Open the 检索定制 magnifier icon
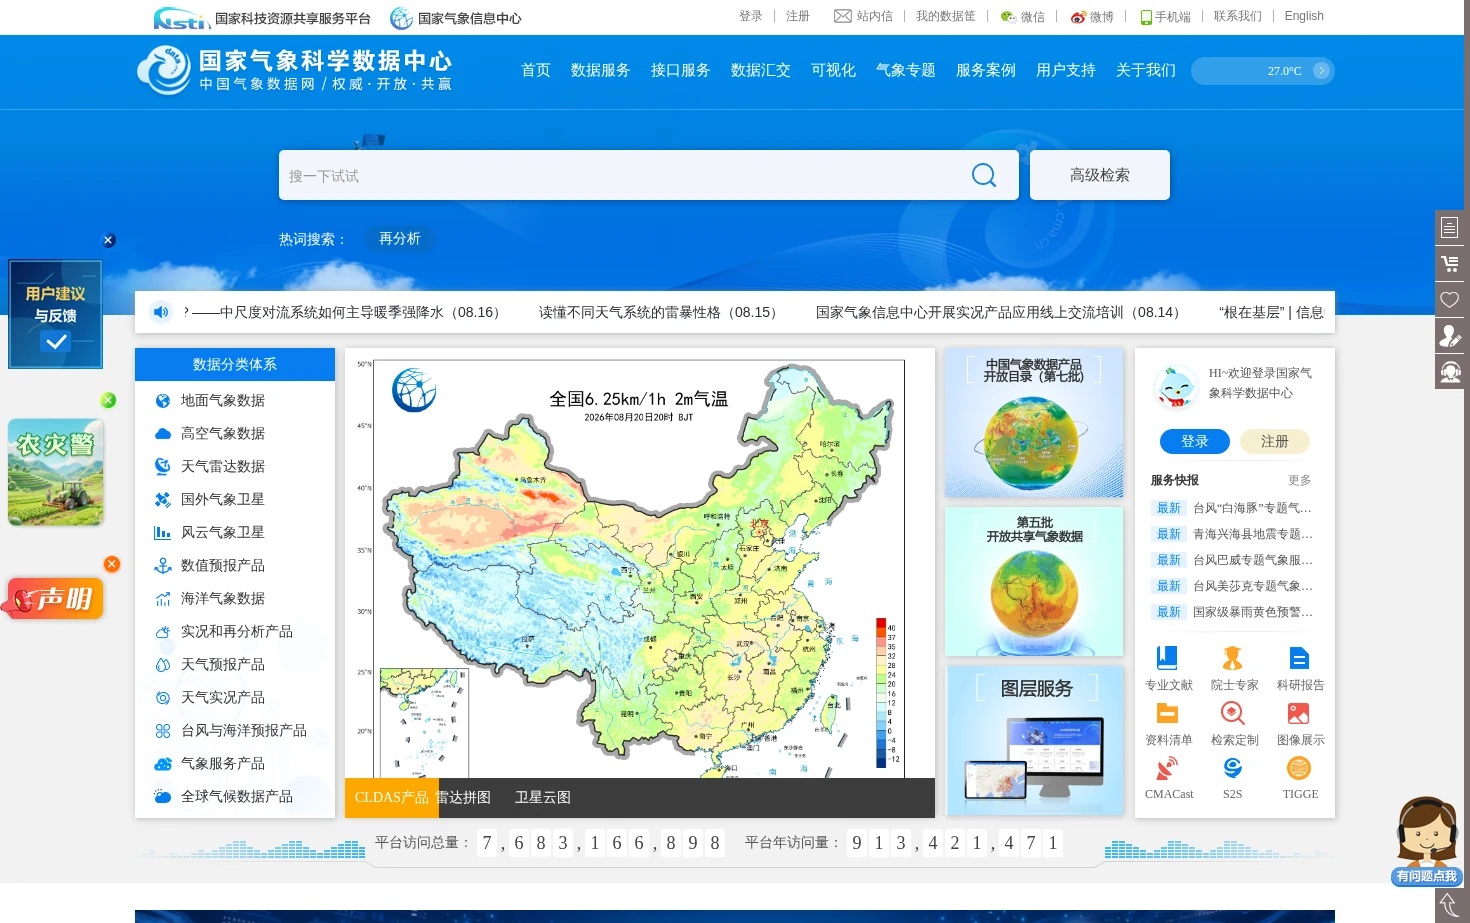This screenshot has width=1470, height=923. pos(1233,713)
